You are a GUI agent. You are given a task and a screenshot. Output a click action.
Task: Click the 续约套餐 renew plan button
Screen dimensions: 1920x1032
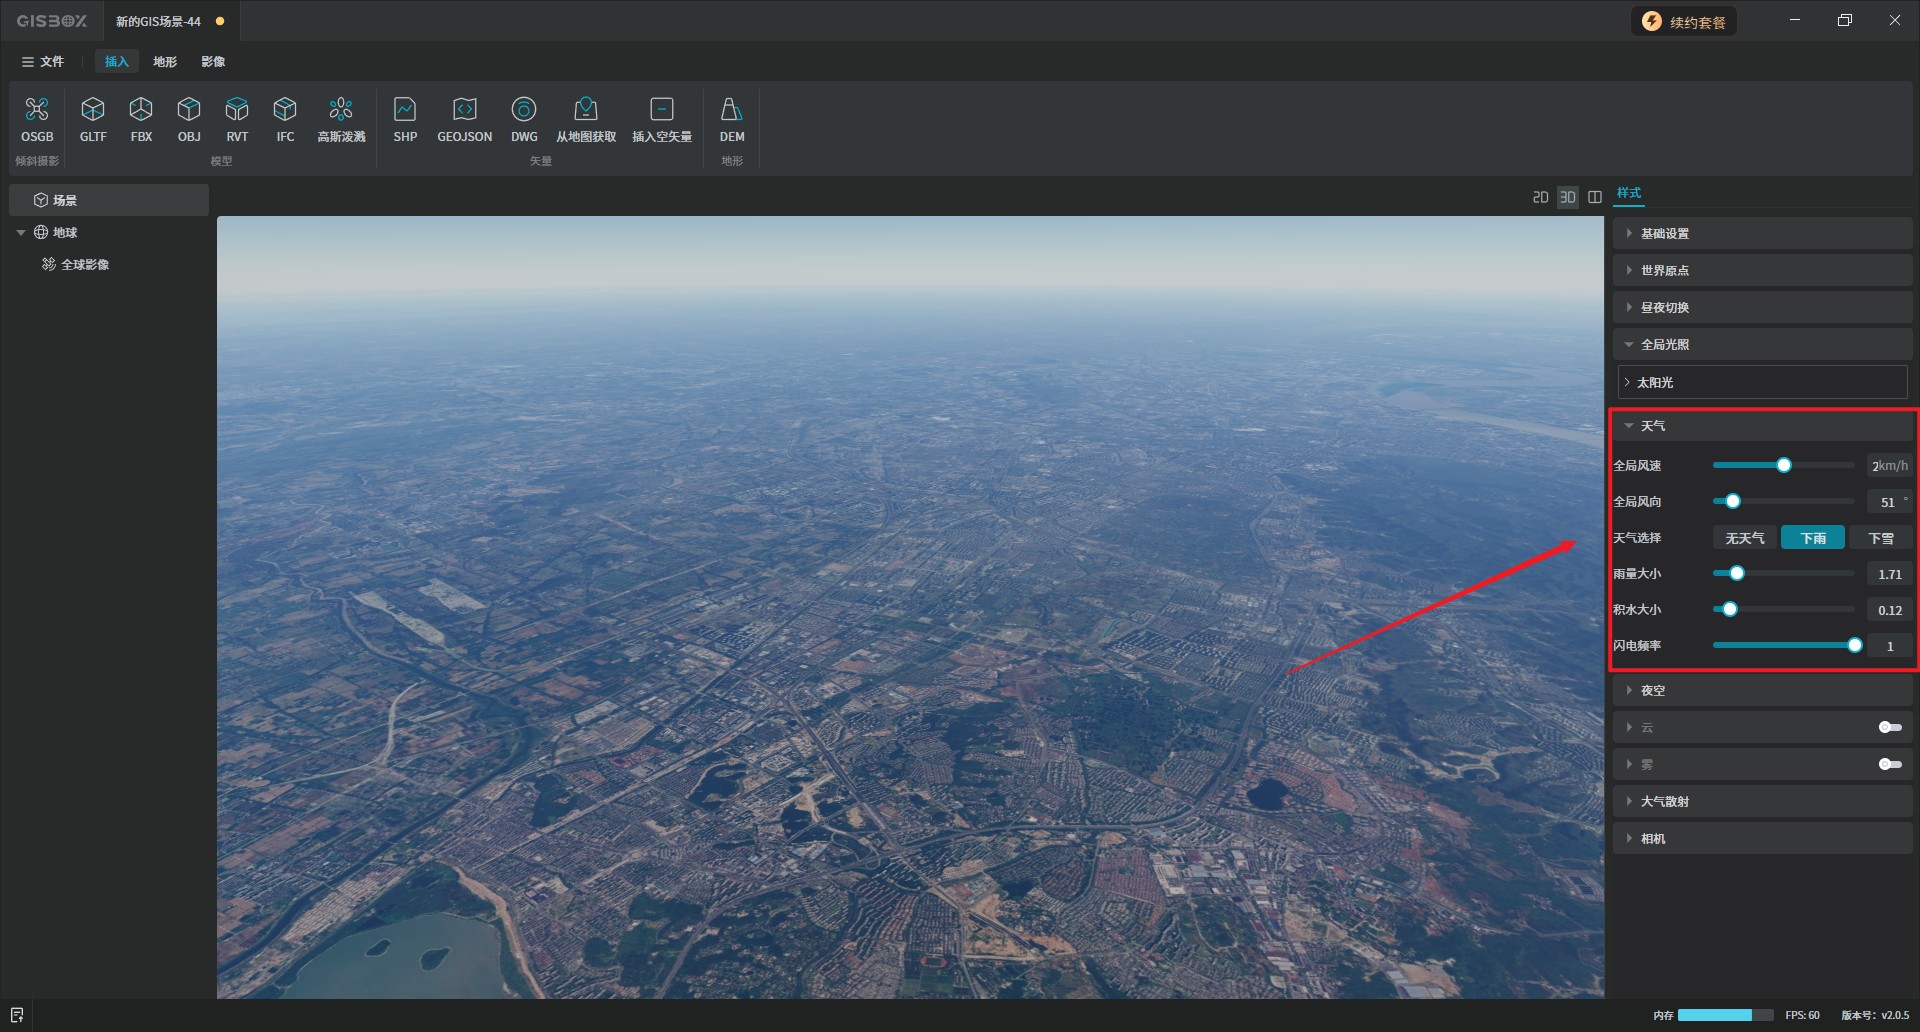point(1685,22)
